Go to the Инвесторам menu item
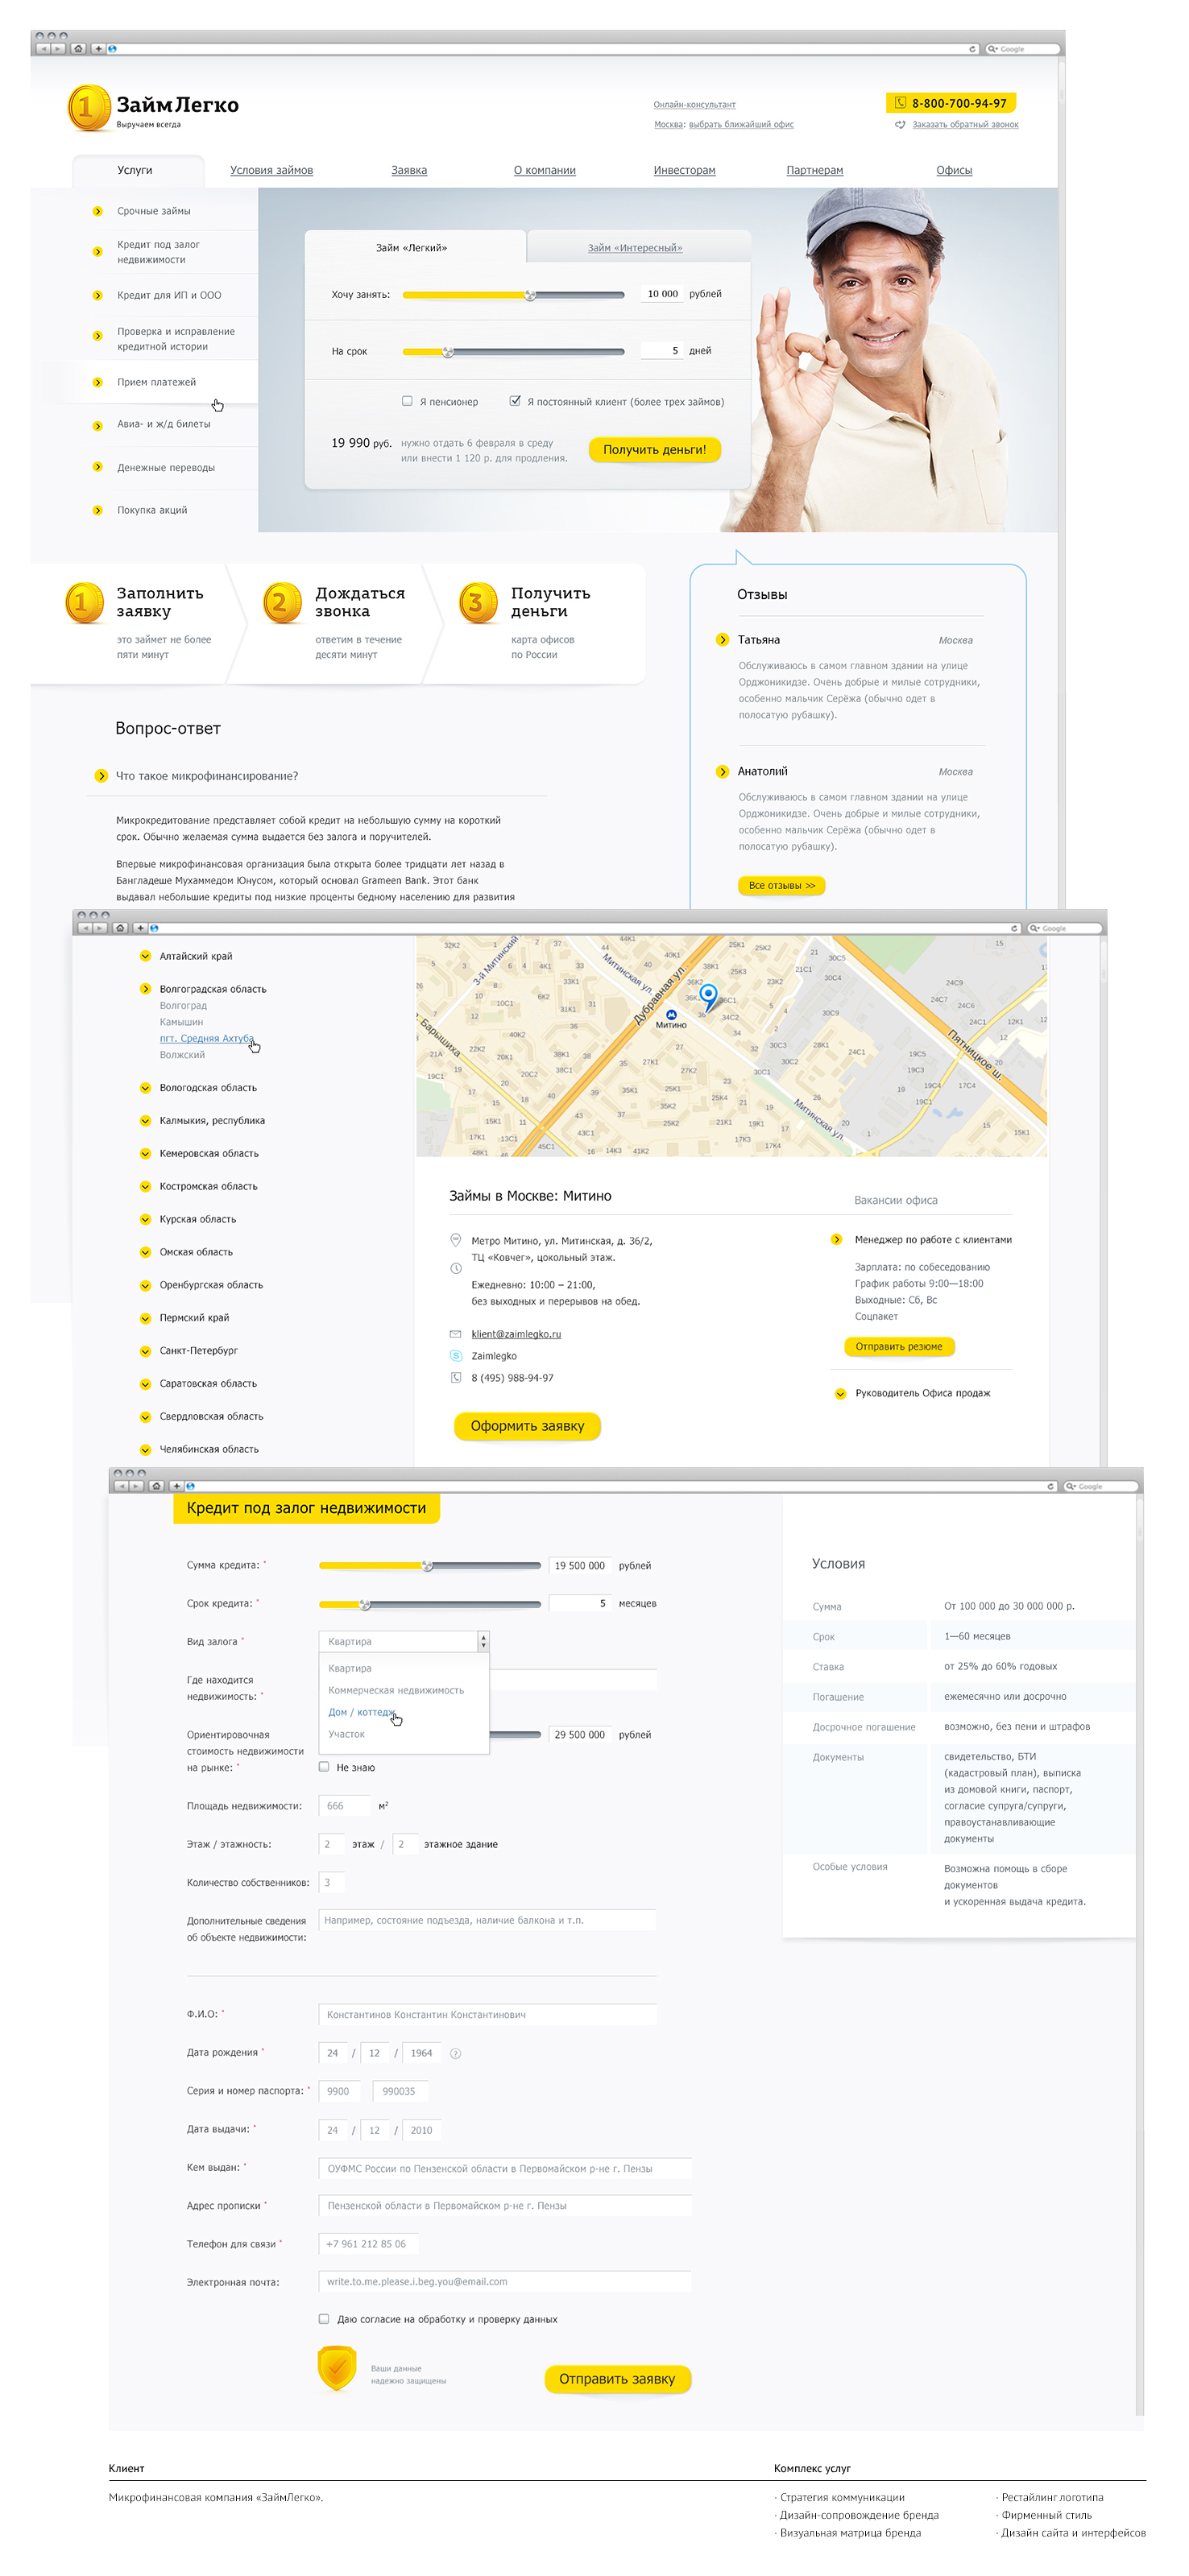 pyautogui.click(x=684, y=170)
